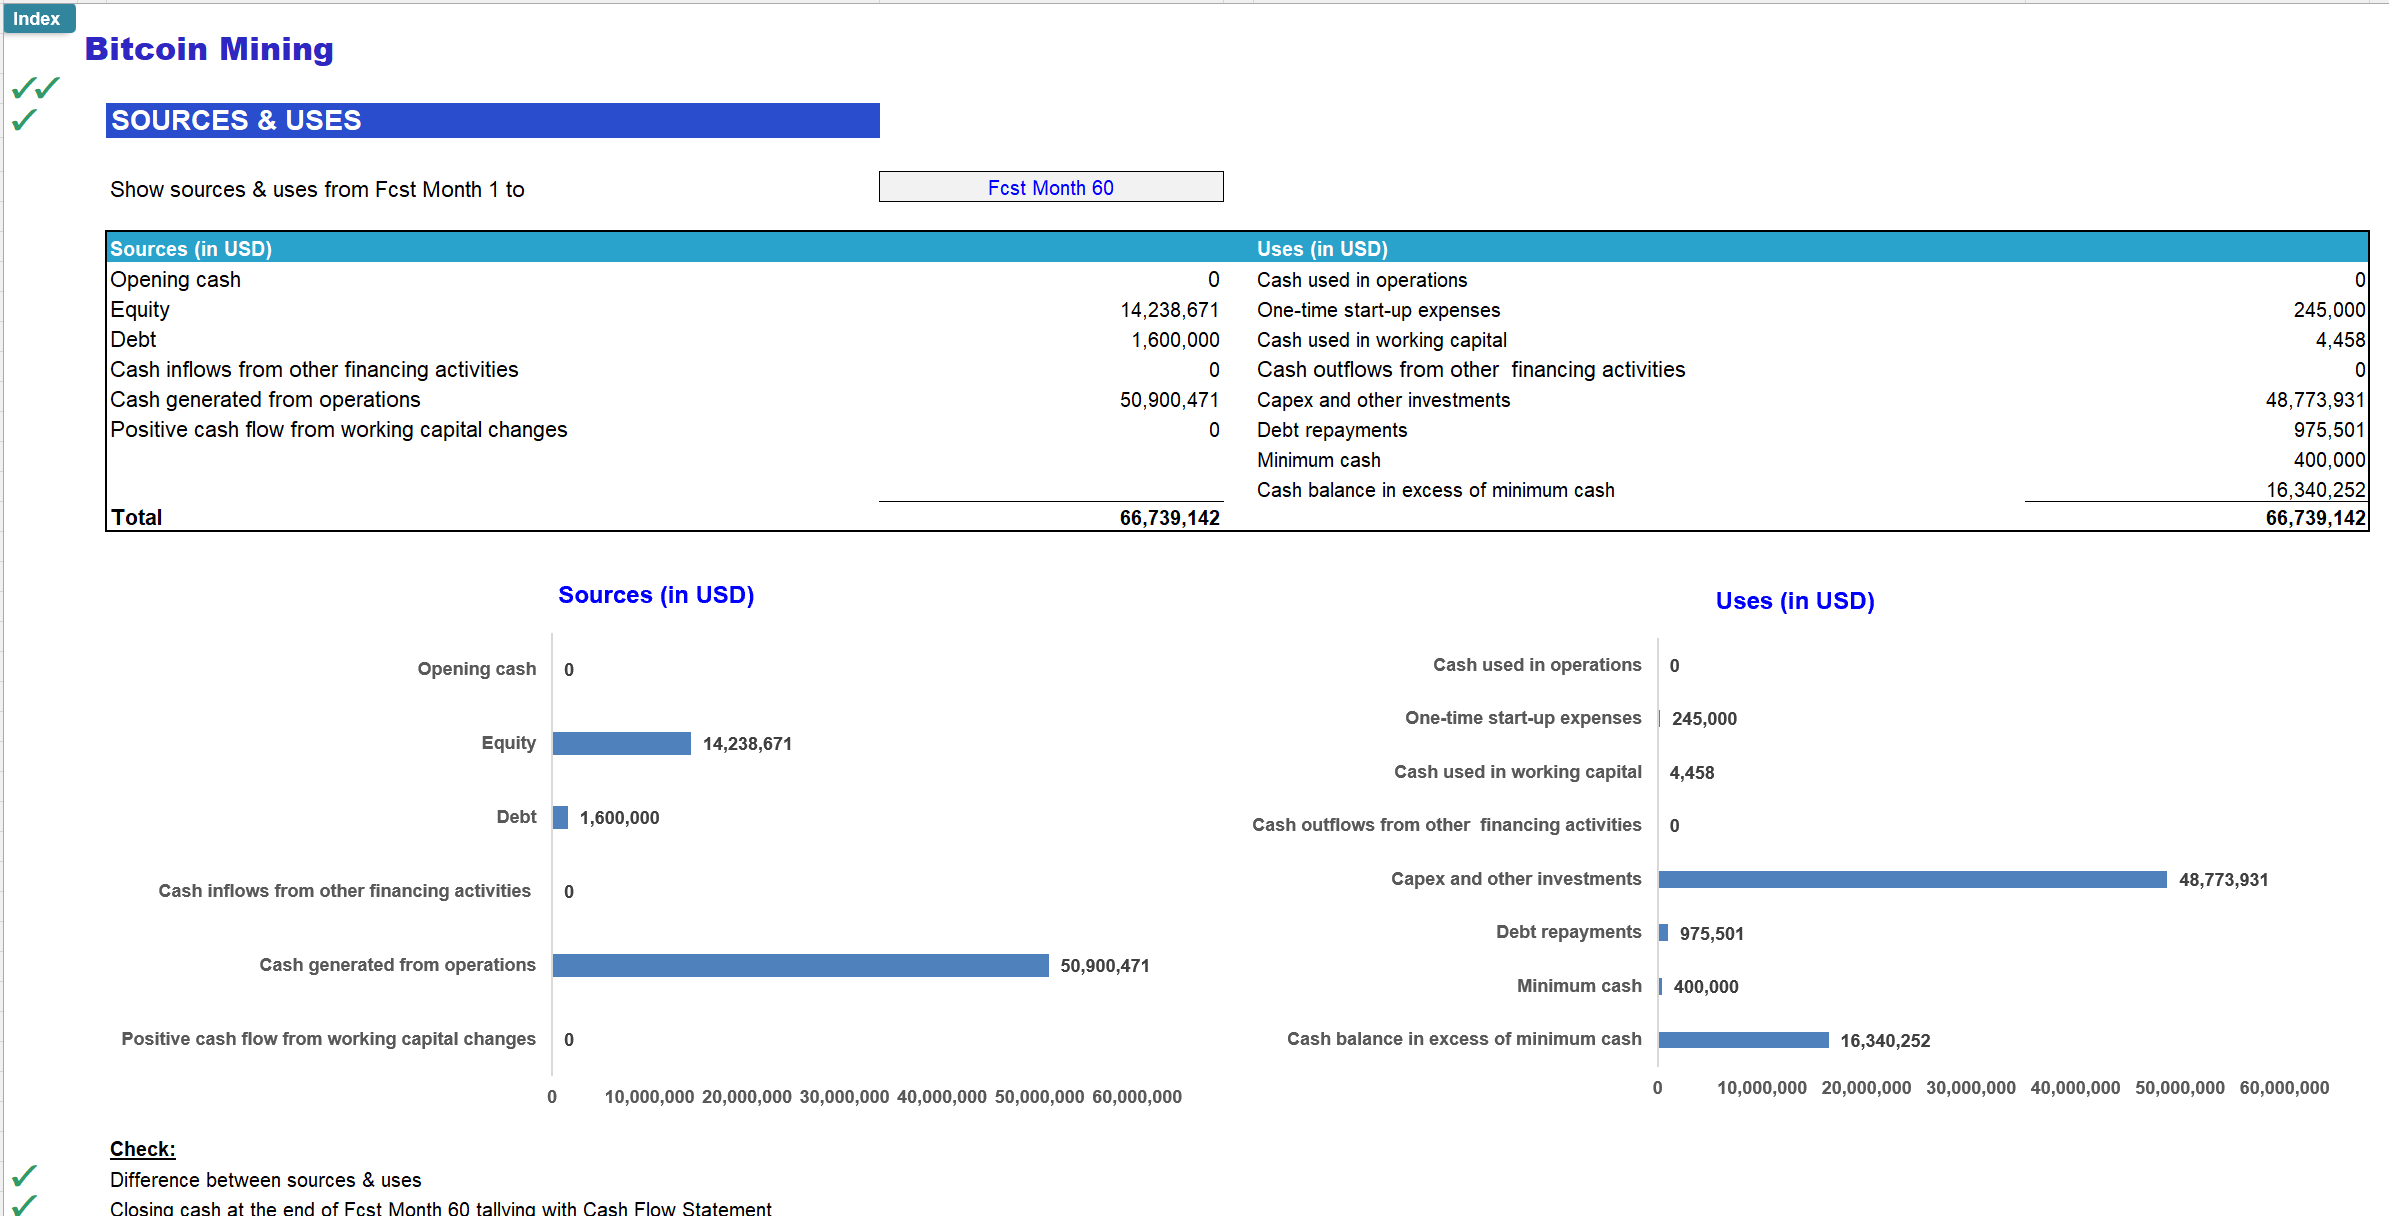Click the double green checkmark icon
This screenshot has height=1216, width=2389.
click(36, 88)
